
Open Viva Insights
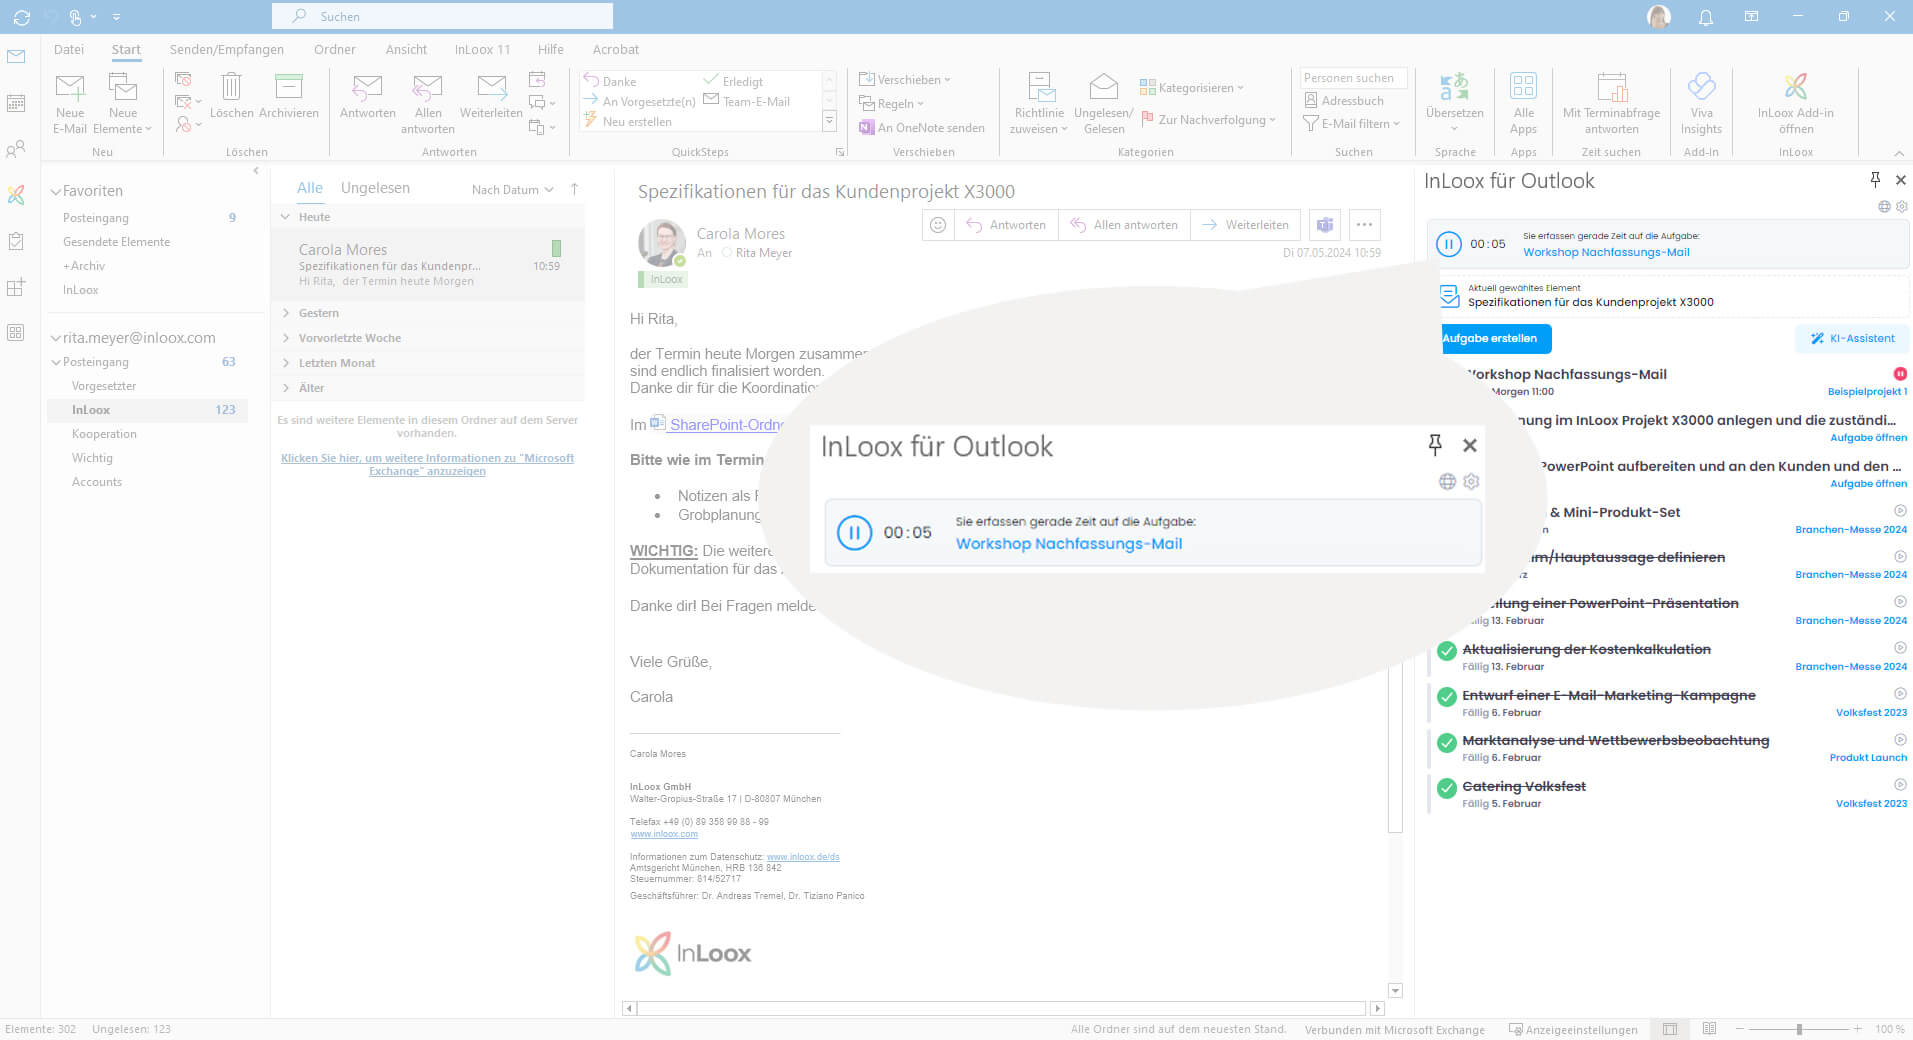tap(1701, 103)
